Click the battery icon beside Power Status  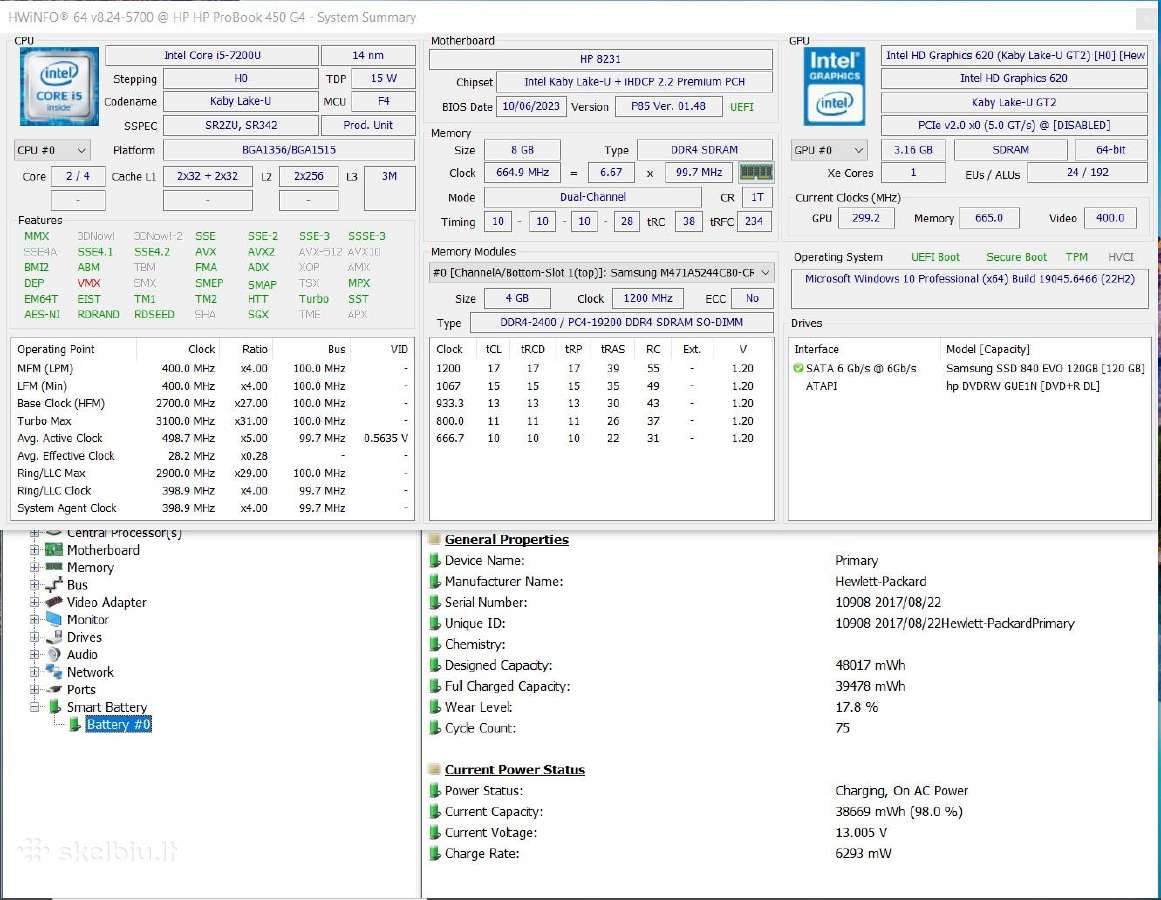coord(435,790)
